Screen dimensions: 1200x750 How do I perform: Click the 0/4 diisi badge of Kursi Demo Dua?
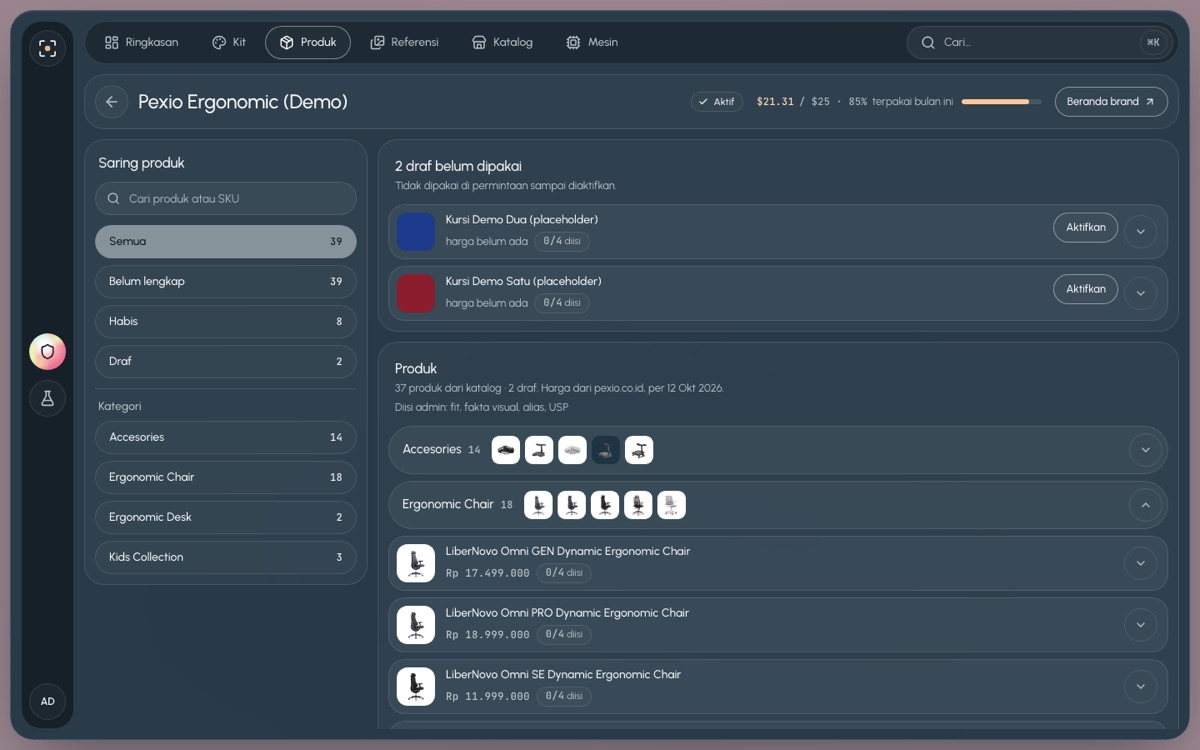tap(562, 241)
